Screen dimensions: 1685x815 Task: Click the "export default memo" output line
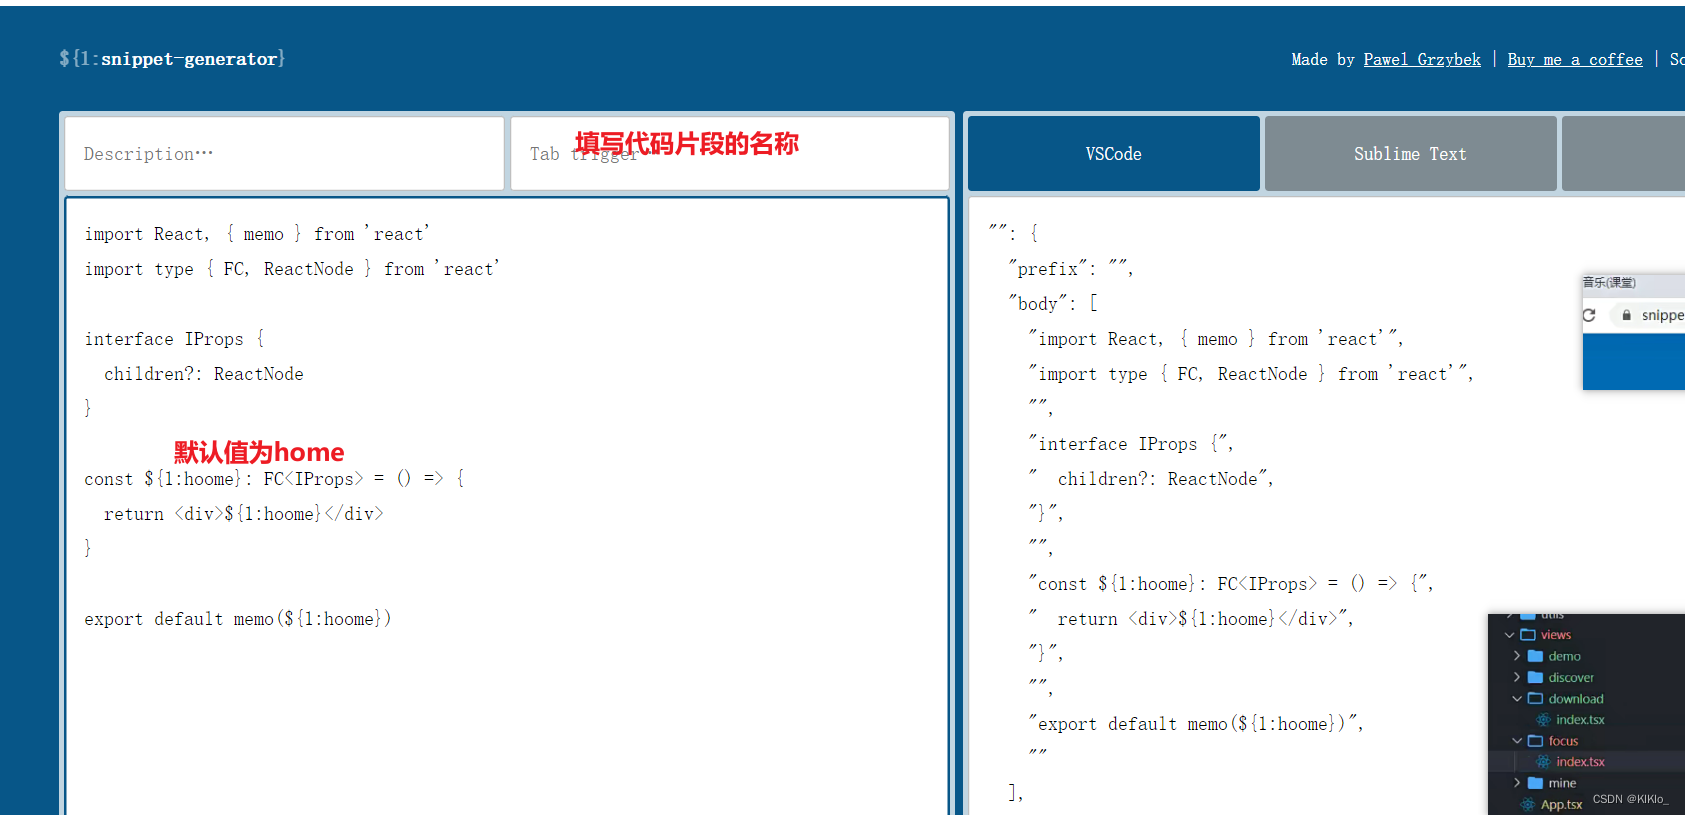1196,724
